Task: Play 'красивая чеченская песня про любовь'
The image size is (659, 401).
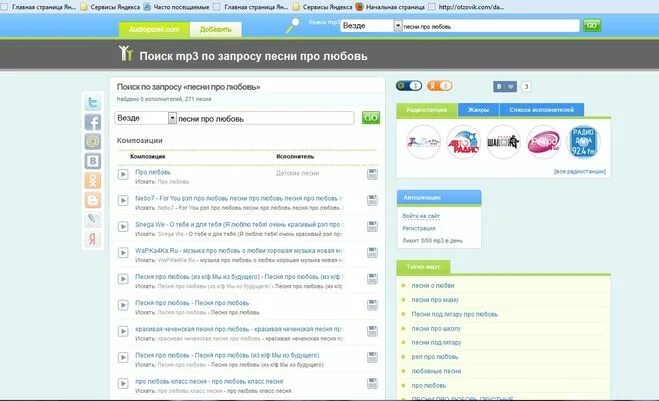Action: click(x=123, y=331)
